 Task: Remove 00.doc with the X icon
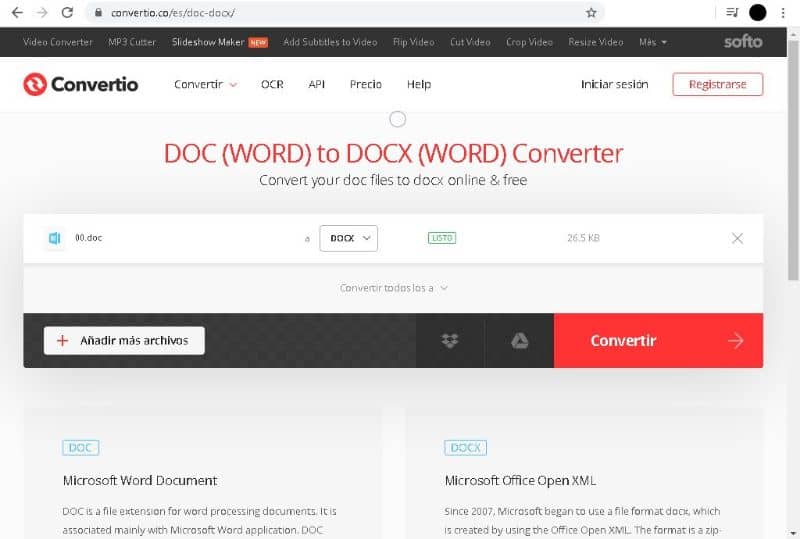737,238
